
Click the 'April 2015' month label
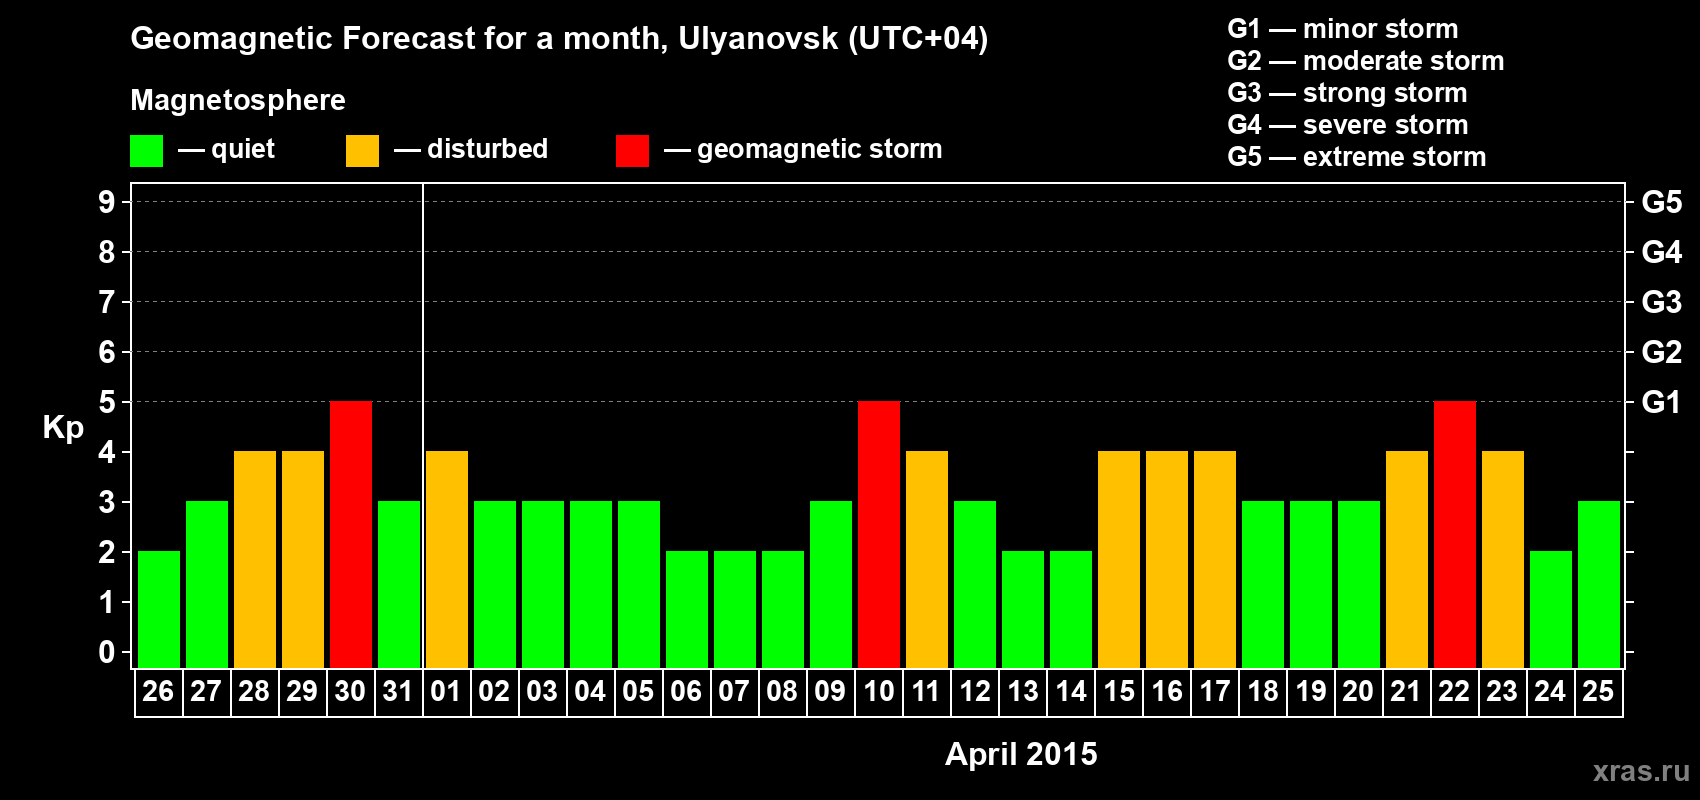tap(1021, 754)
